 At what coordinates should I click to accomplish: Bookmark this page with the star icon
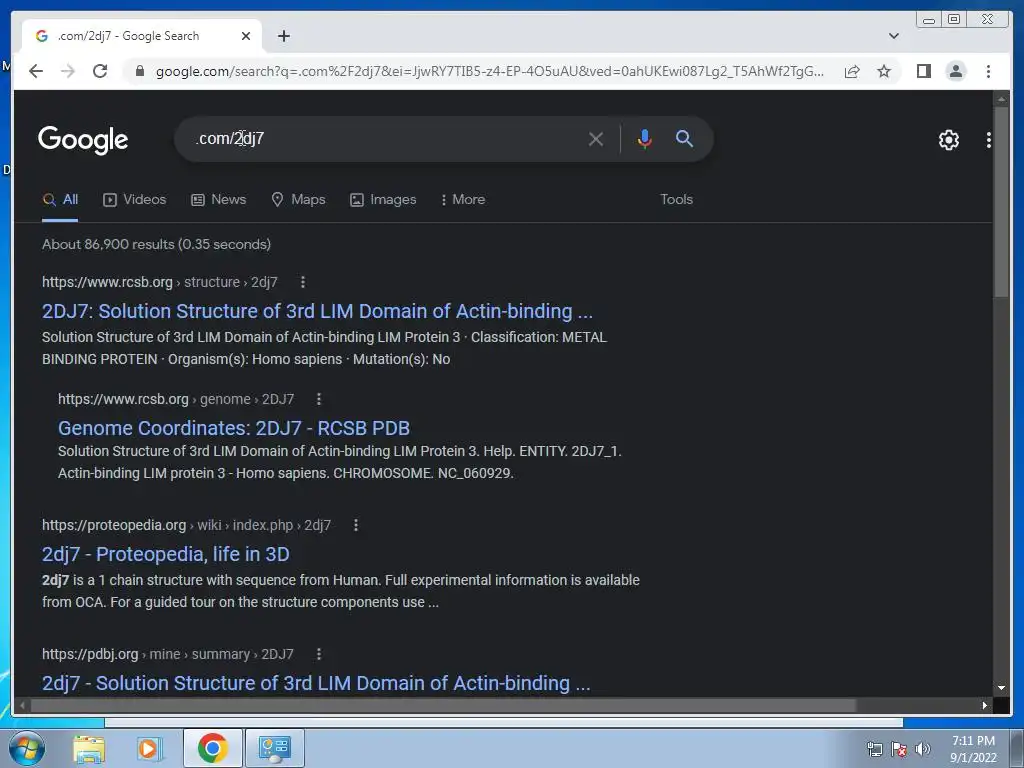point(884,71)
